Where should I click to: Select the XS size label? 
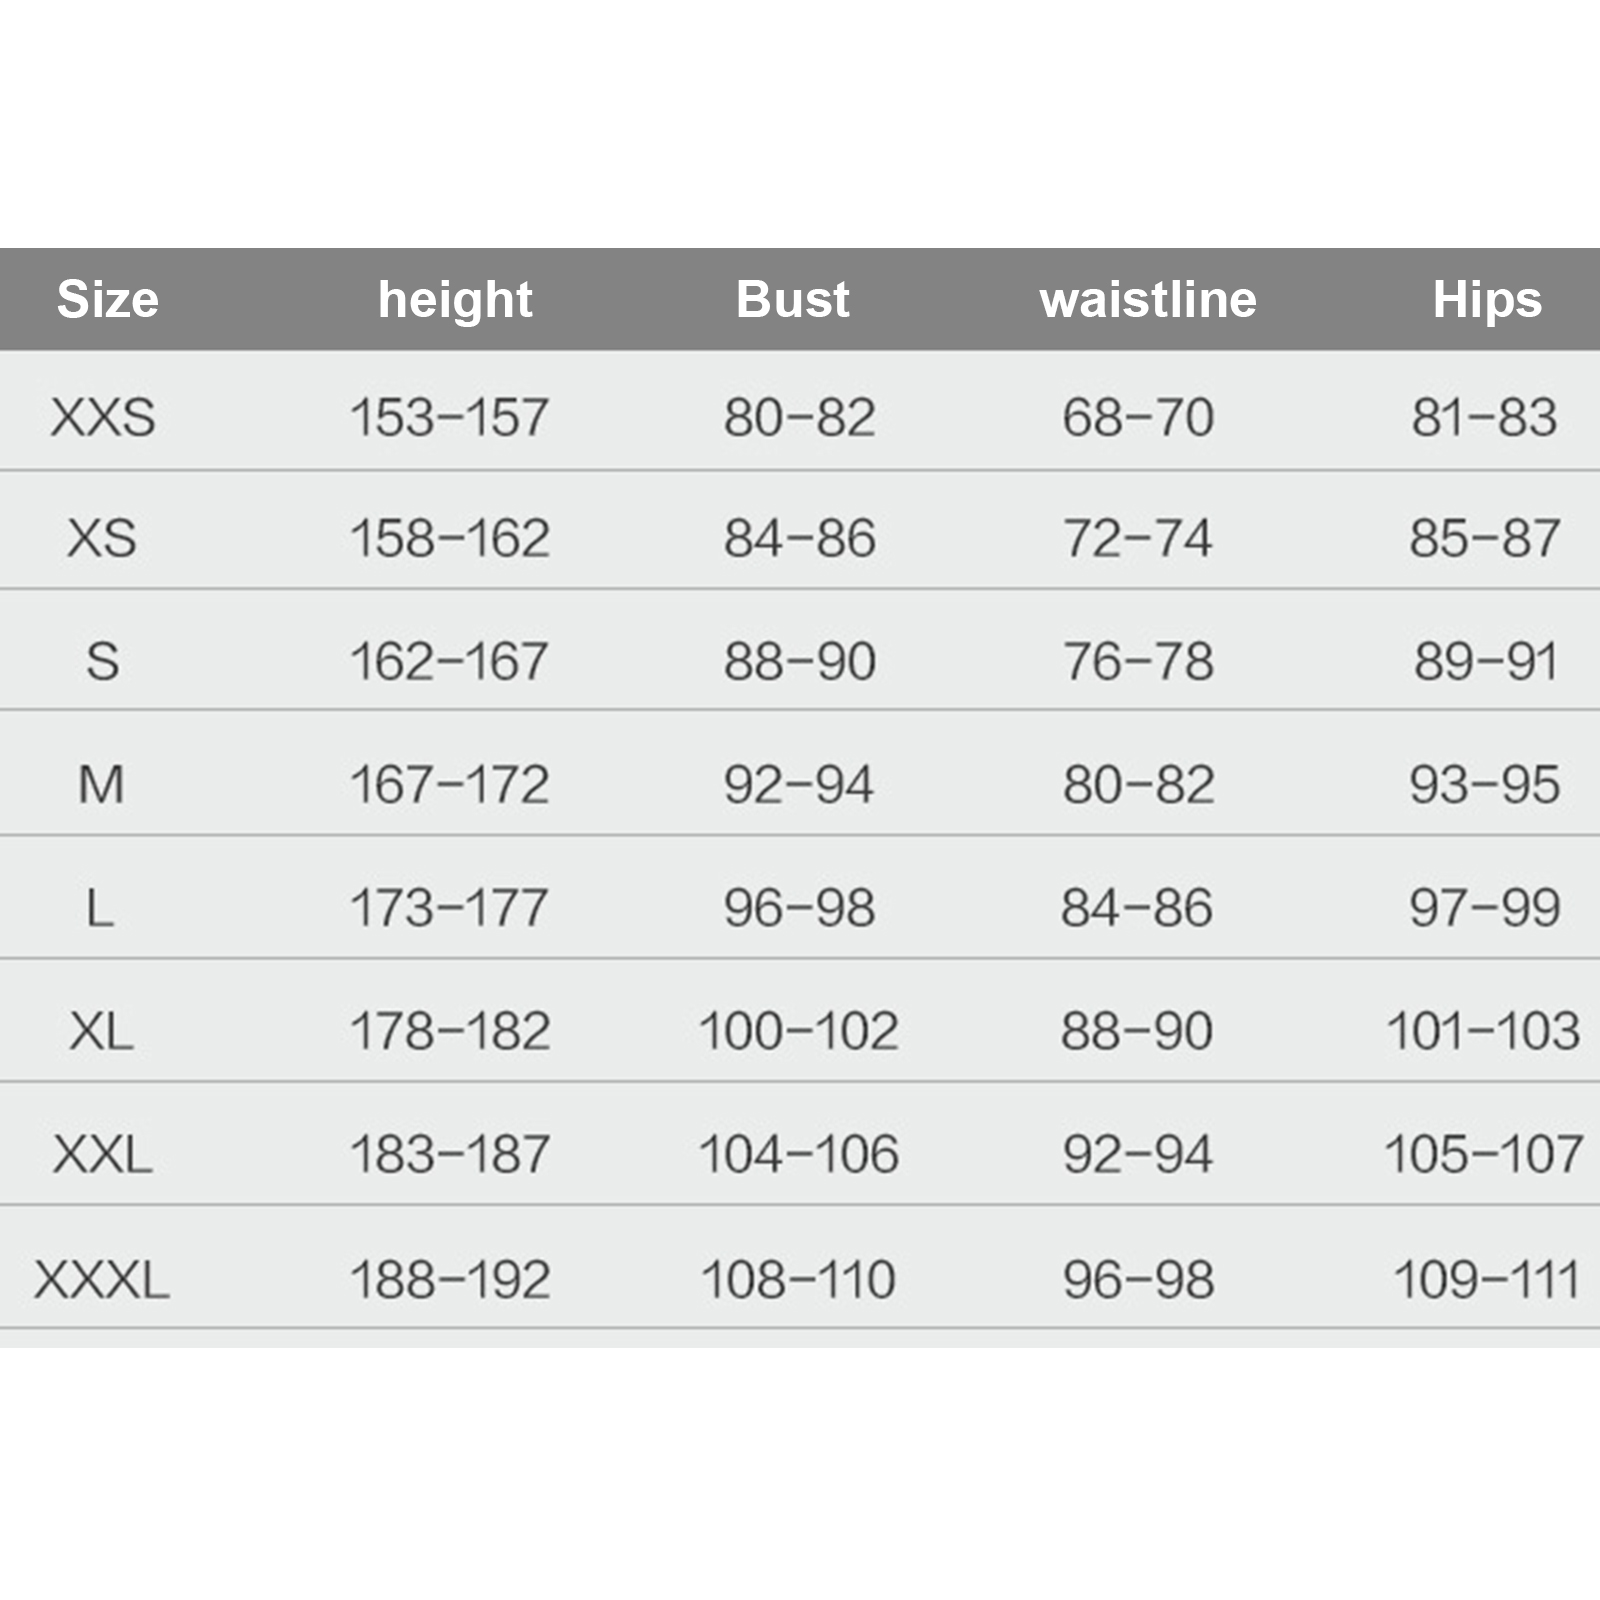click(102, 538)
